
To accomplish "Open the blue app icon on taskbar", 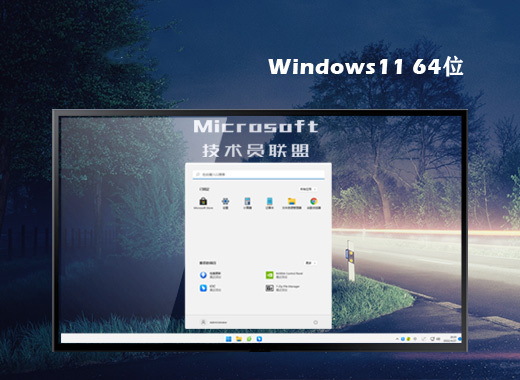I will pyautogui.click(x=259, y=339).
